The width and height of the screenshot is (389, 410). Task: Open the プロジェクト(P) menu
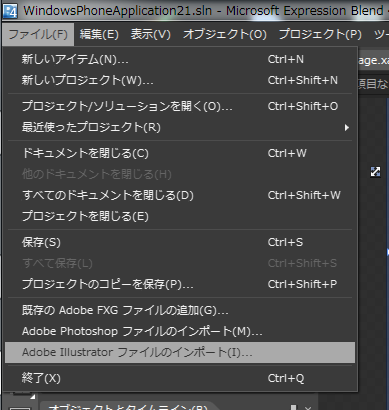tap(320, 34)
